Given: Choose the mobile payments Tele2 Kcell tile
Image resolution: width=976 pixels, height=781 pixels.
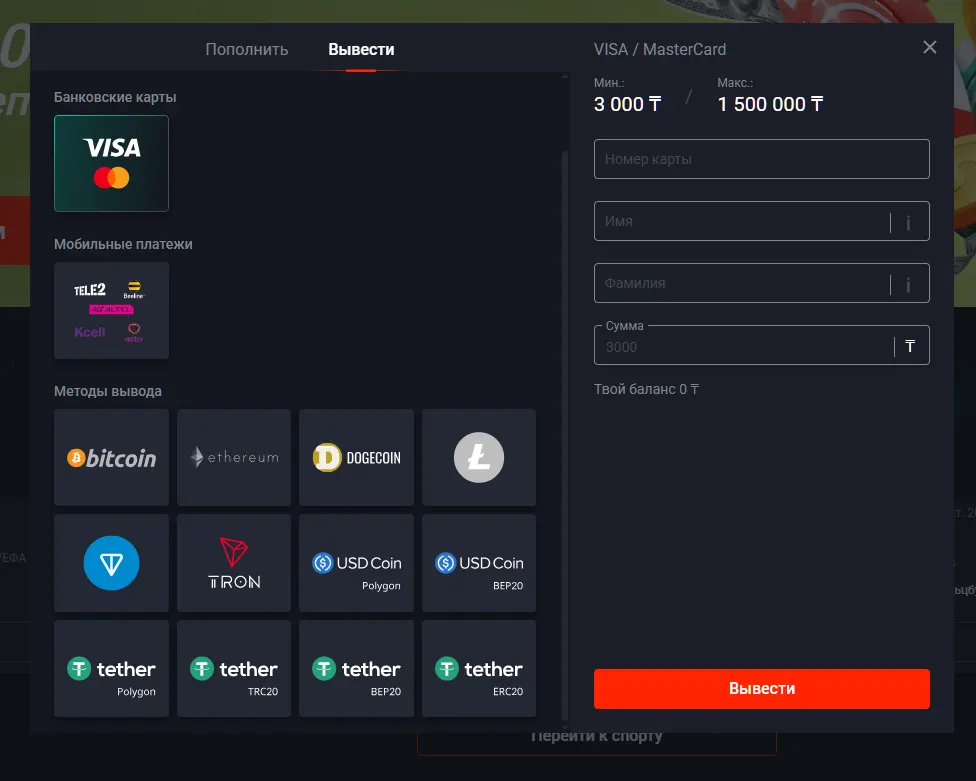Looking at the screenshot, I should click(x=111, y=311).
